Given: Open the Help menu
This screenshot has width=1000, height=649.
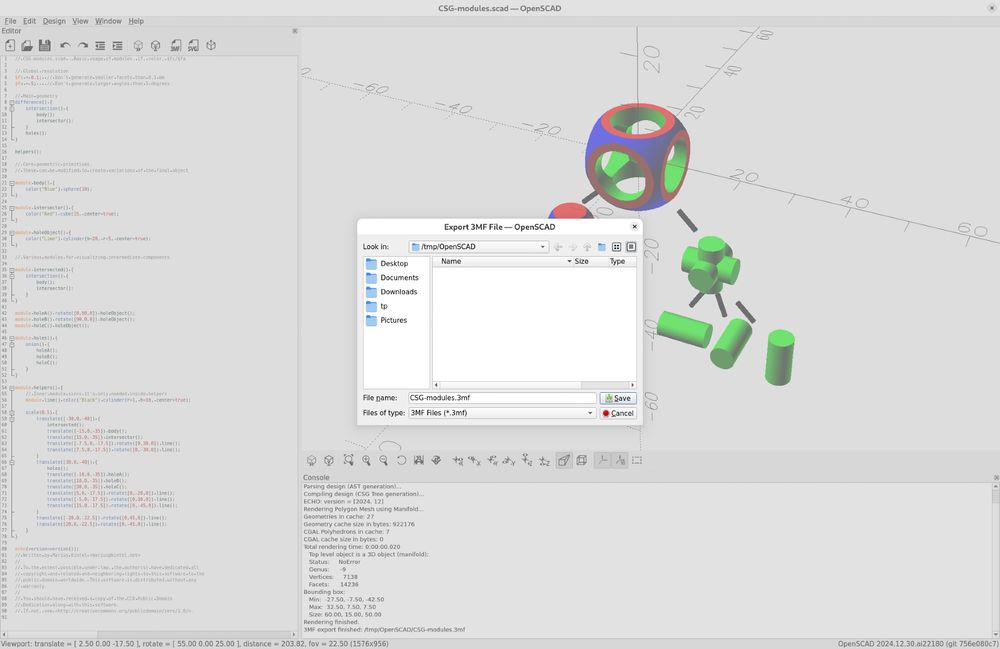Looking at the screenshot, I should click(136, 21).
